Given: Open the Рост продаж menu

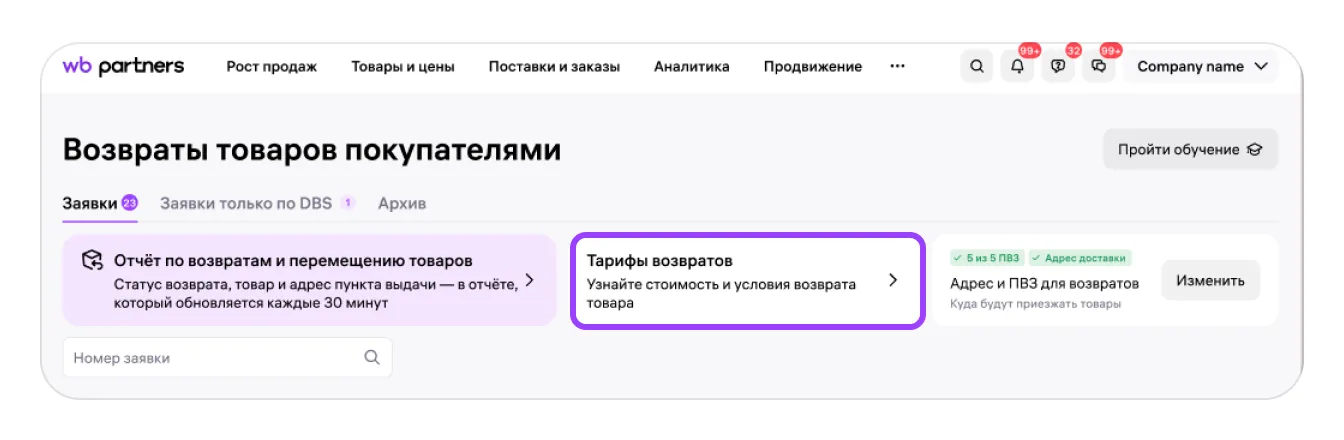Looking at the screenshot, I should 271,67.
